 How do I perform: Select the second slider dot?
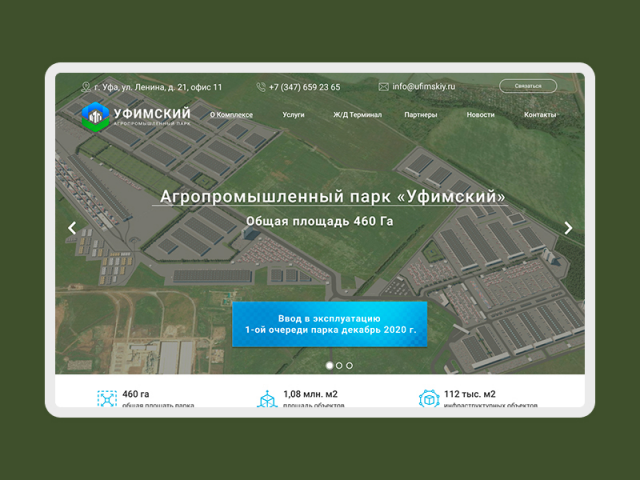pyautogui.click(x=339, y=365)
